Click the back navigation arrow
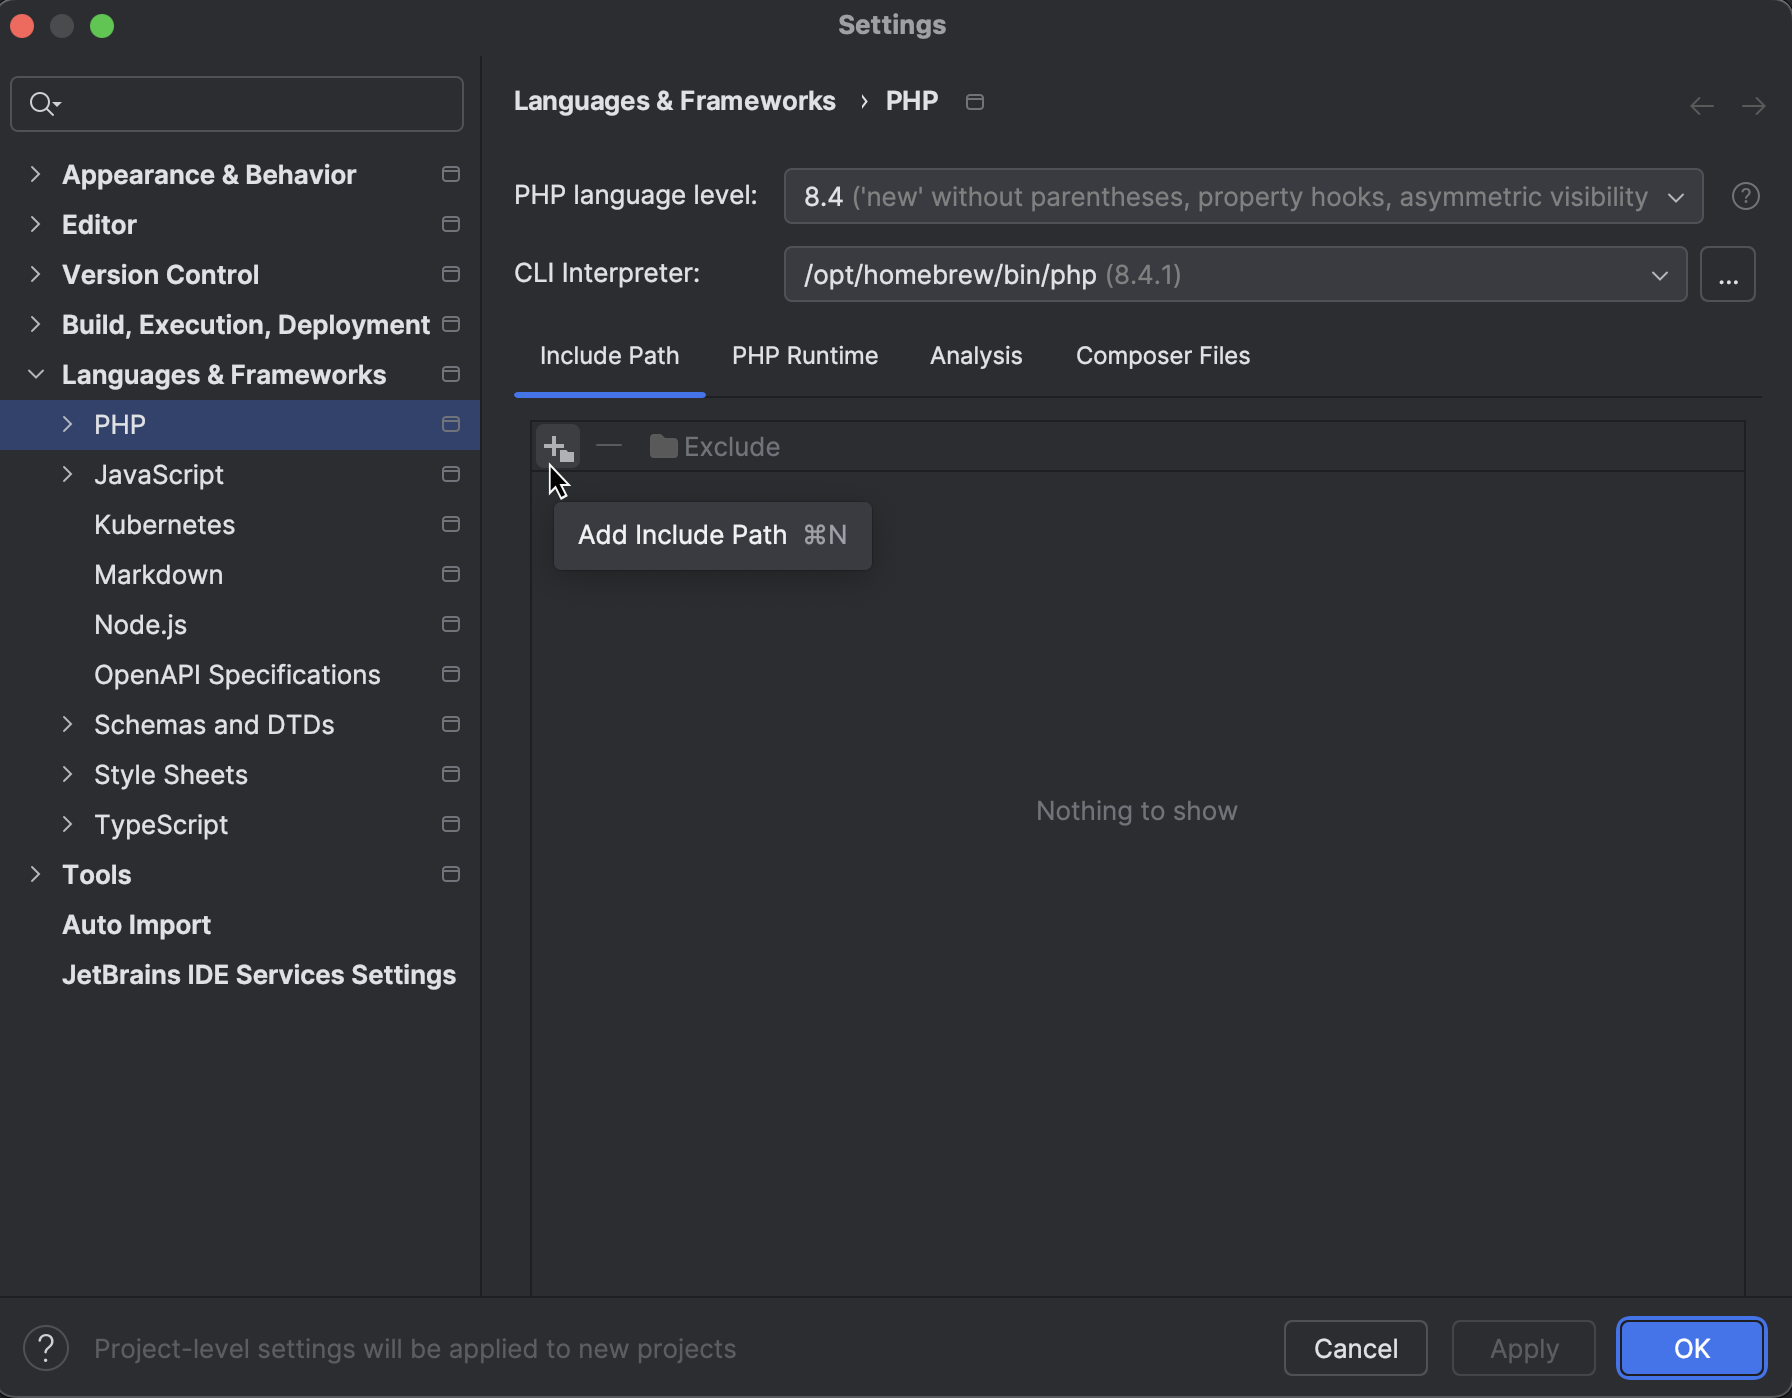The height and width of the screenshot is (1398, 1792). [1701, 106]
